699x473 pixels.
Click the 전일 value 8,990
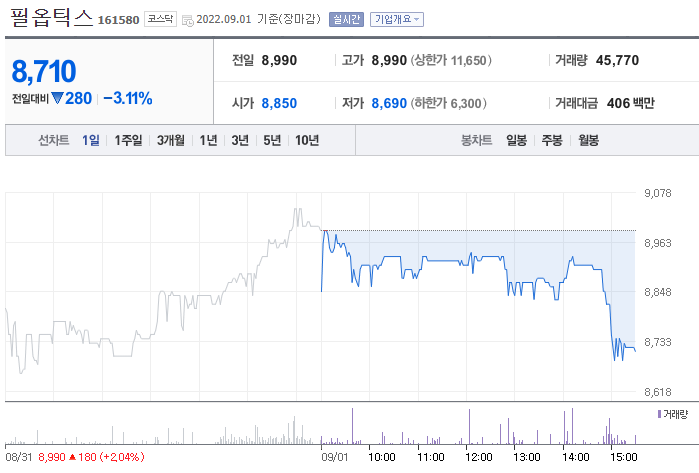279,60
